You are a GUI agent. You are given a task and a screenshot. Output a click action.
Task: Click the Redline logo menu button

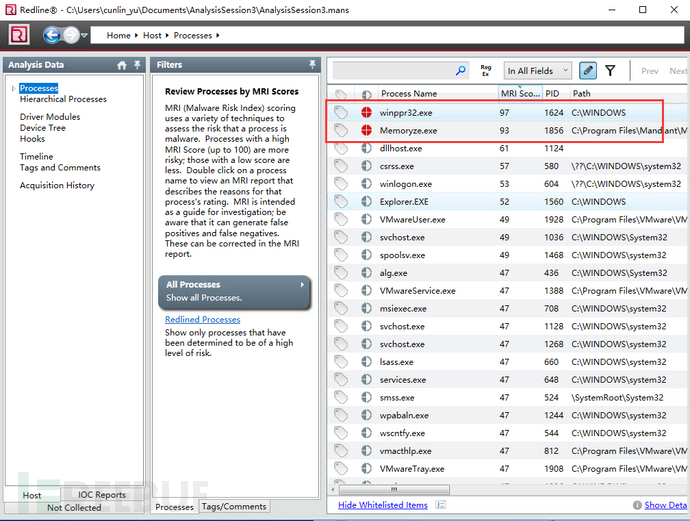click(18, 35)
